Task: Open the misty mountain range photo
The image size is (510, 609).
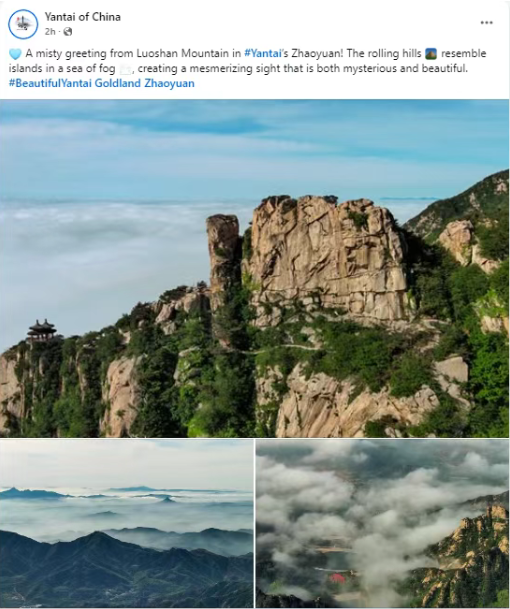Action: point(127,524)
